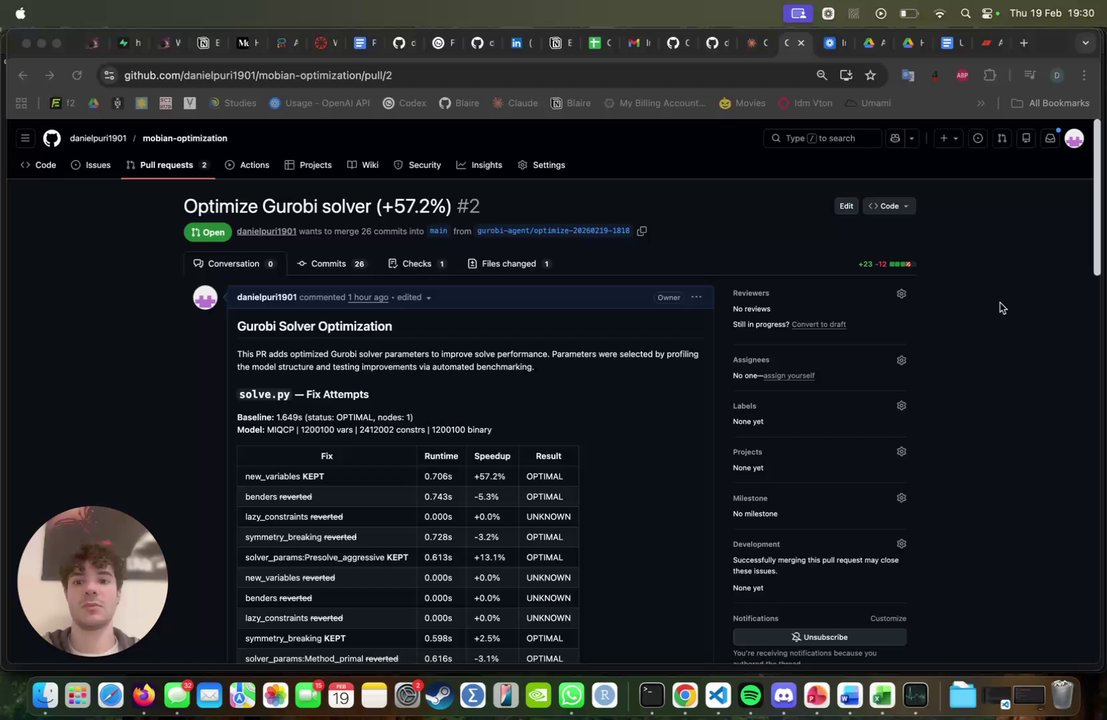The width and height of the screenshot is (1107, 720).
Task: Open the Actions repository tab
Action: (x=247, y=165)
